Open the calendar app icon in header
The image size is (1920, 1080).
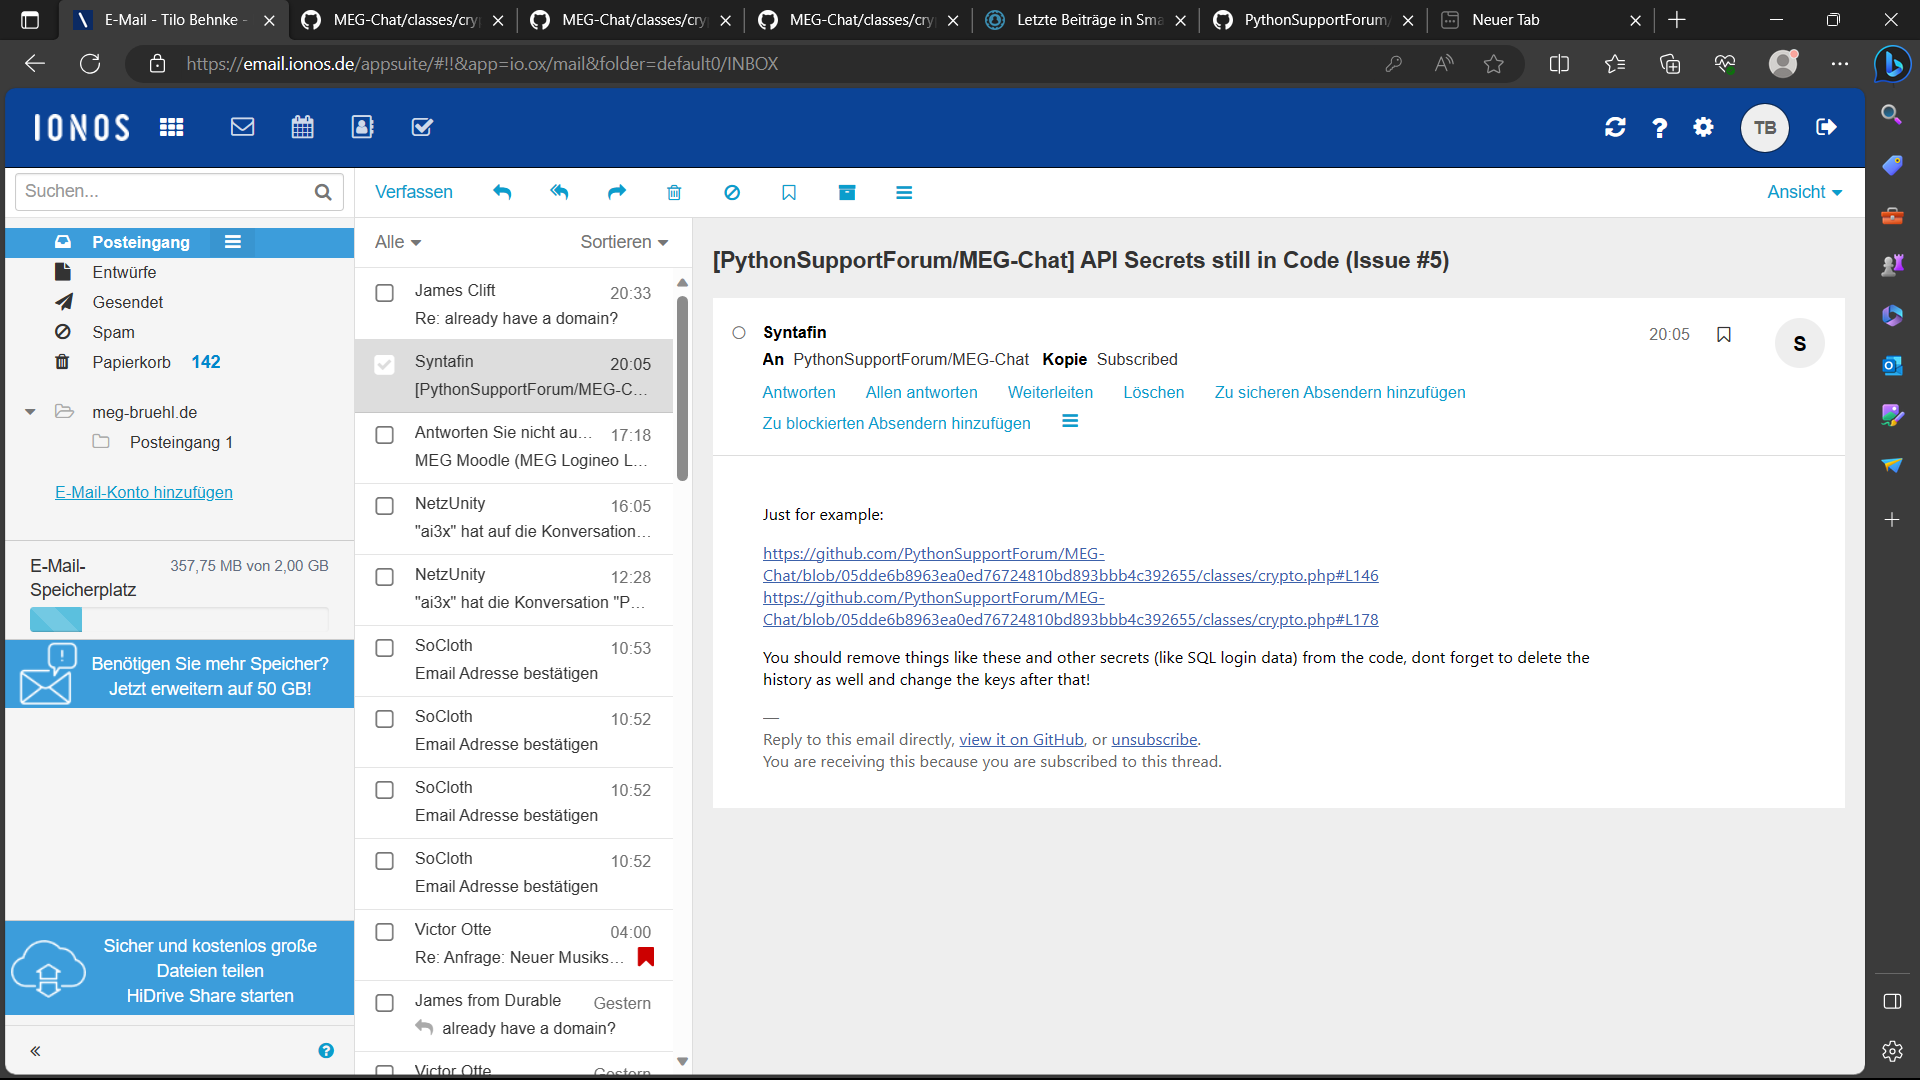pos(302,127)
